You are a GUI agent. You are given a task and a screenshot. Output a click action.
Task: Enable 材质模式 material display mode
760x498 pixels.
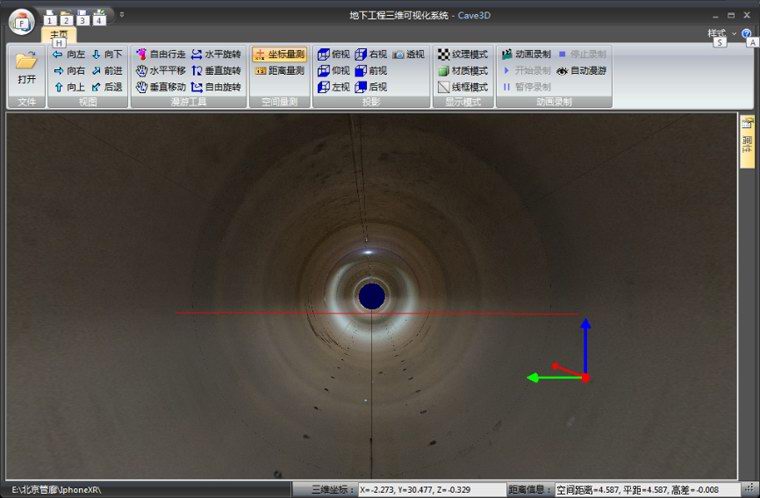pos(463,71)
